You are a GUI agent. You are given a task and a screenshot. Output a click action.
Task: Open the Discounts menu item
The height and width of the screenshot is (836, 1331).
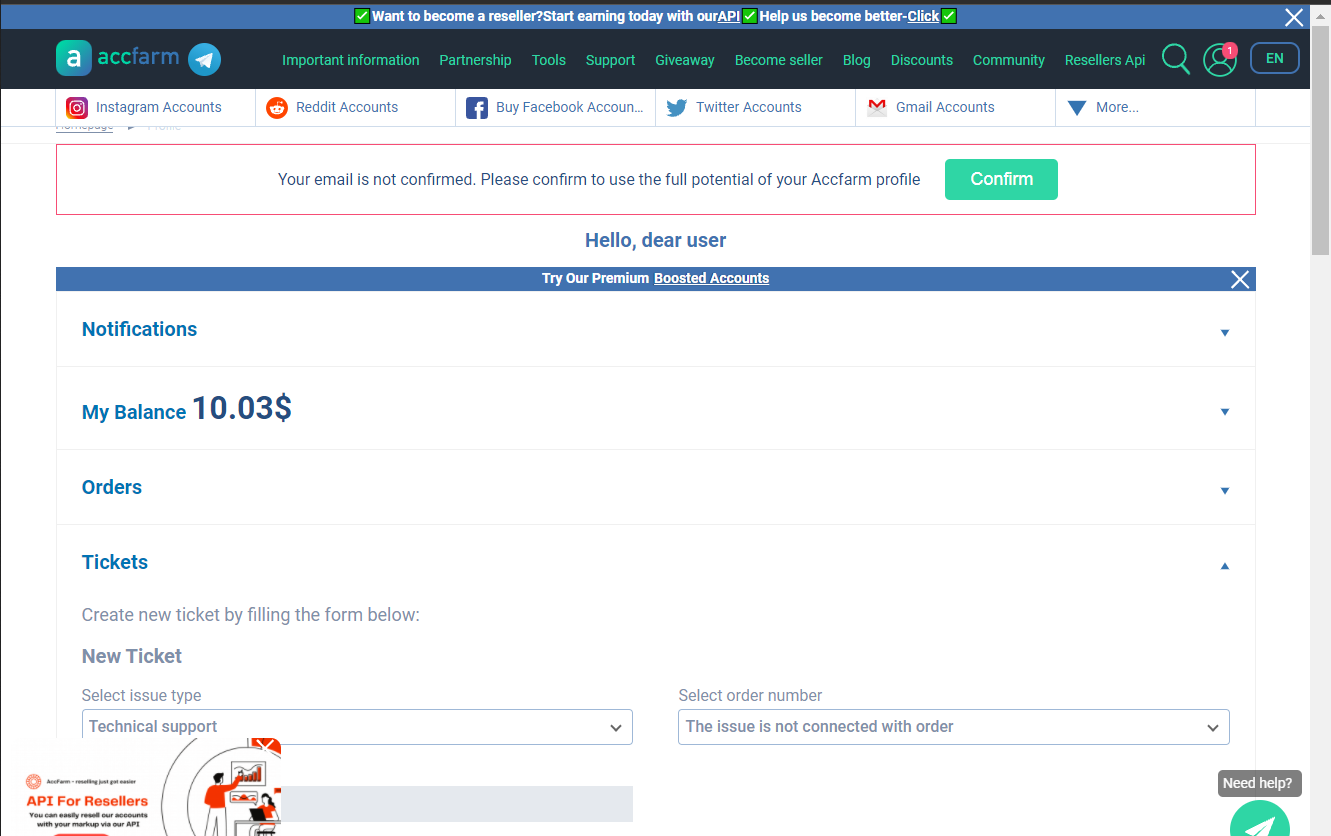(922, 60)
